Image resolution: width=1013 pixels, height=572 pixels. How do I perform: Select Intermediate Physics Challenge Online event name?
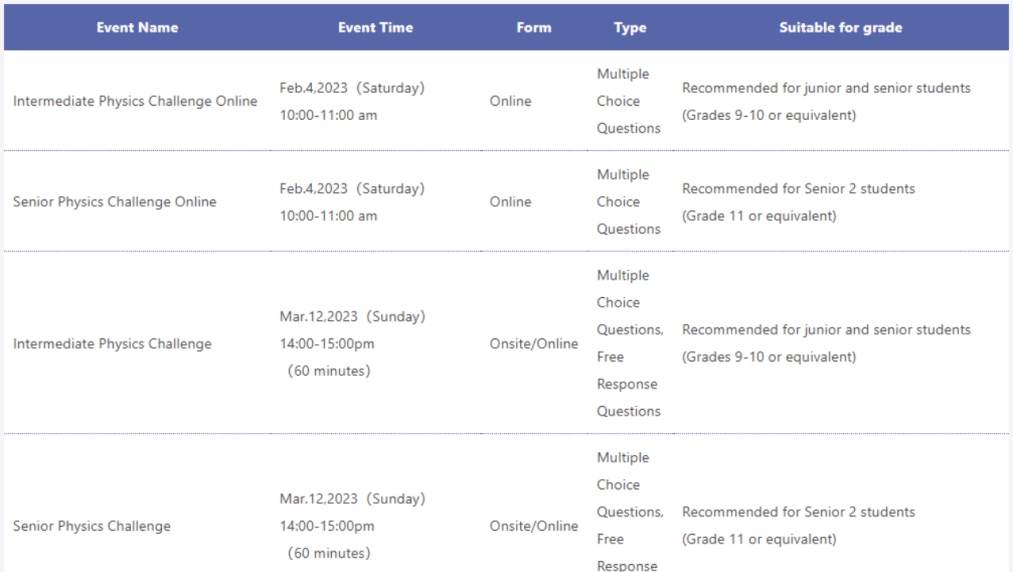click(135, 101)
